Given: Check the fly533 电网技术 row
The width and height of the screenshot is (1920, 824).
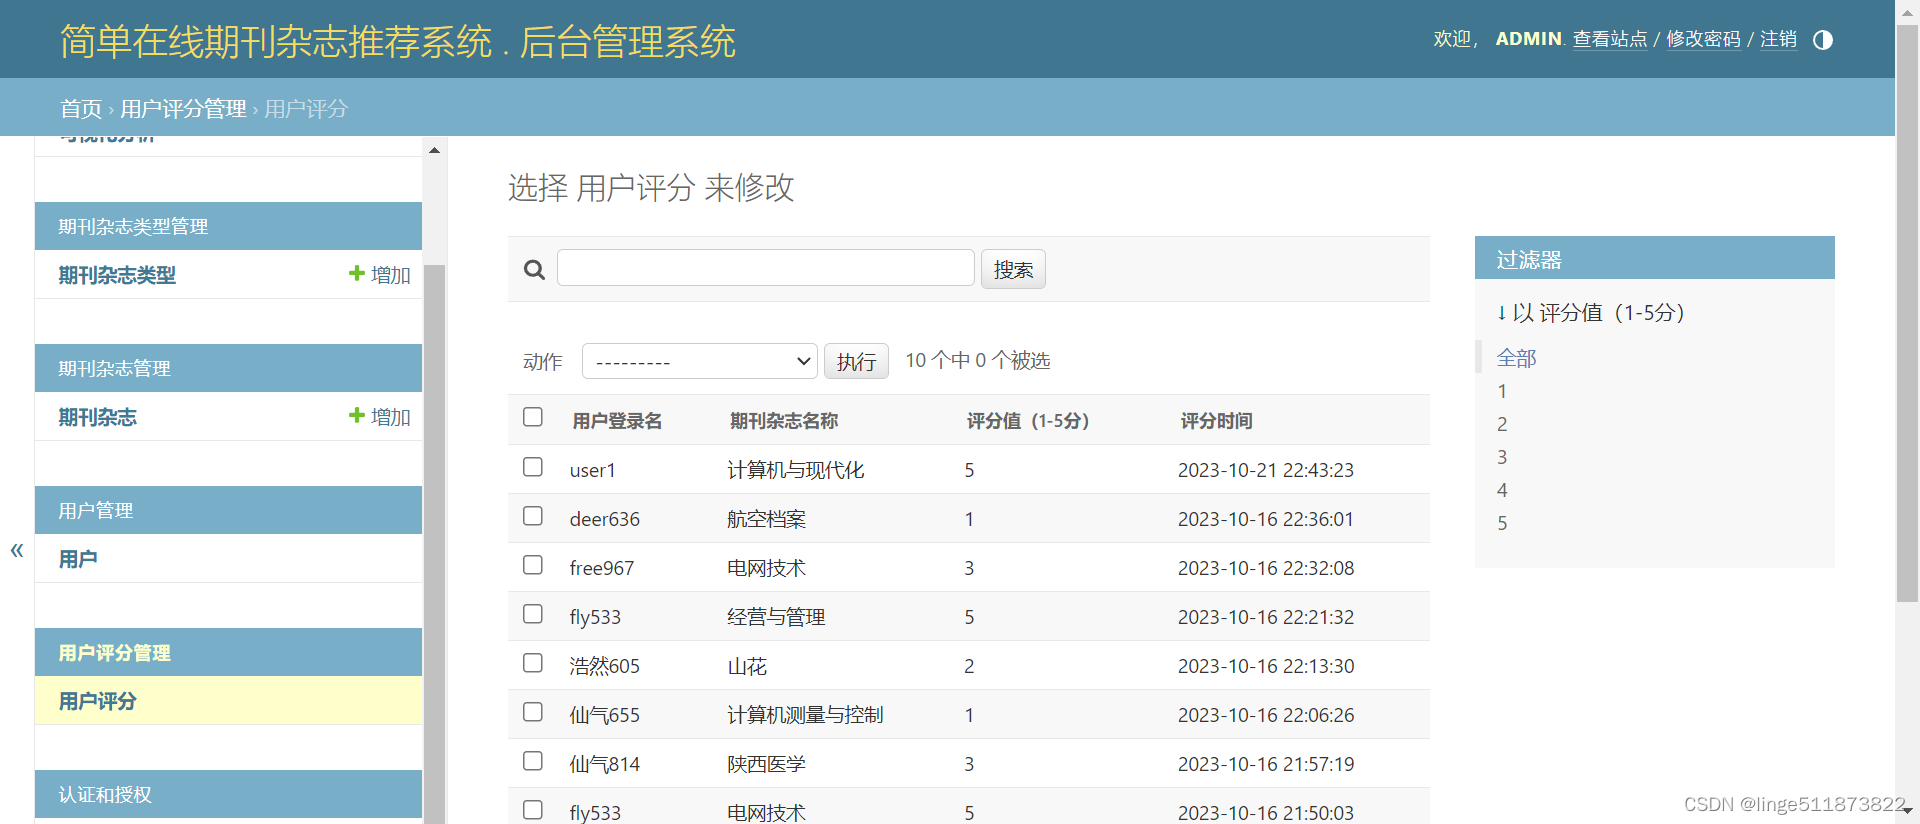Looking at the screenshot, I should [533, 810].
